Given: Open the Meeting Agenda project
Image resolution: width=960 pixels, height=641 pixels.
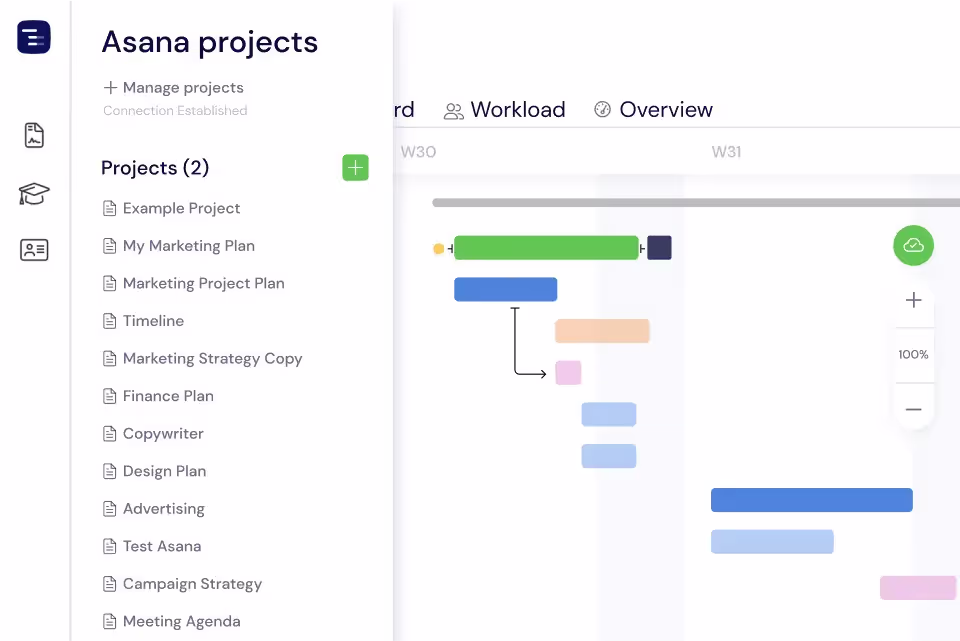Looking at the screenshot, I should coord(181,621).
